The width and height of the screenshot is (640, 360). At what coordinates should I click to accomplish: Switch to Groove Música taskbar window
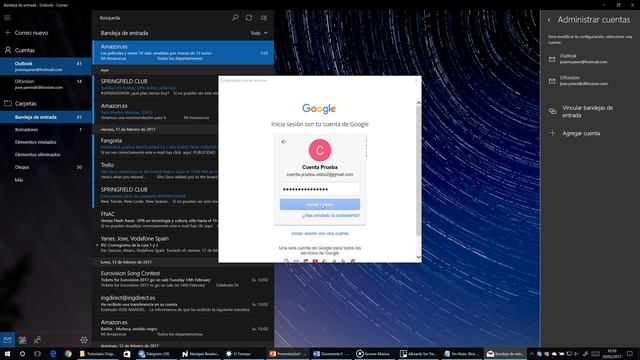tap(374, 353)
